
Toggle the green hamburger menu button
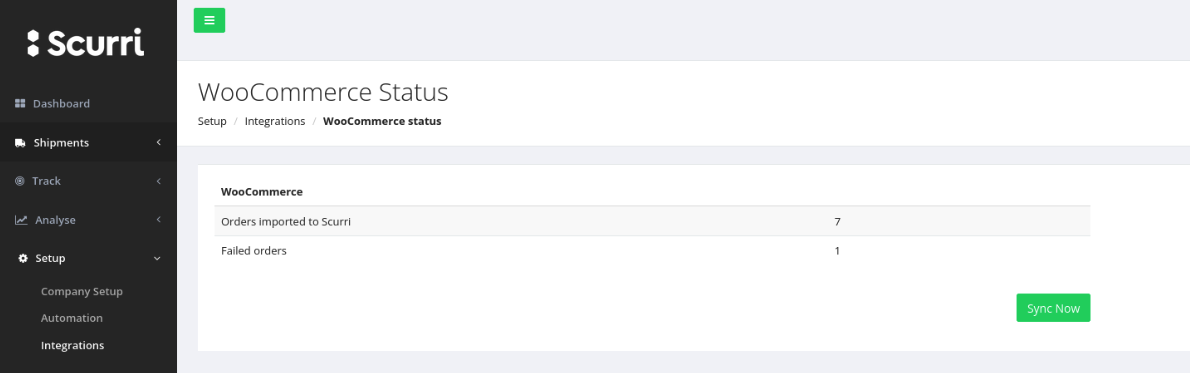pyautogui.click(x=209, y=20)
